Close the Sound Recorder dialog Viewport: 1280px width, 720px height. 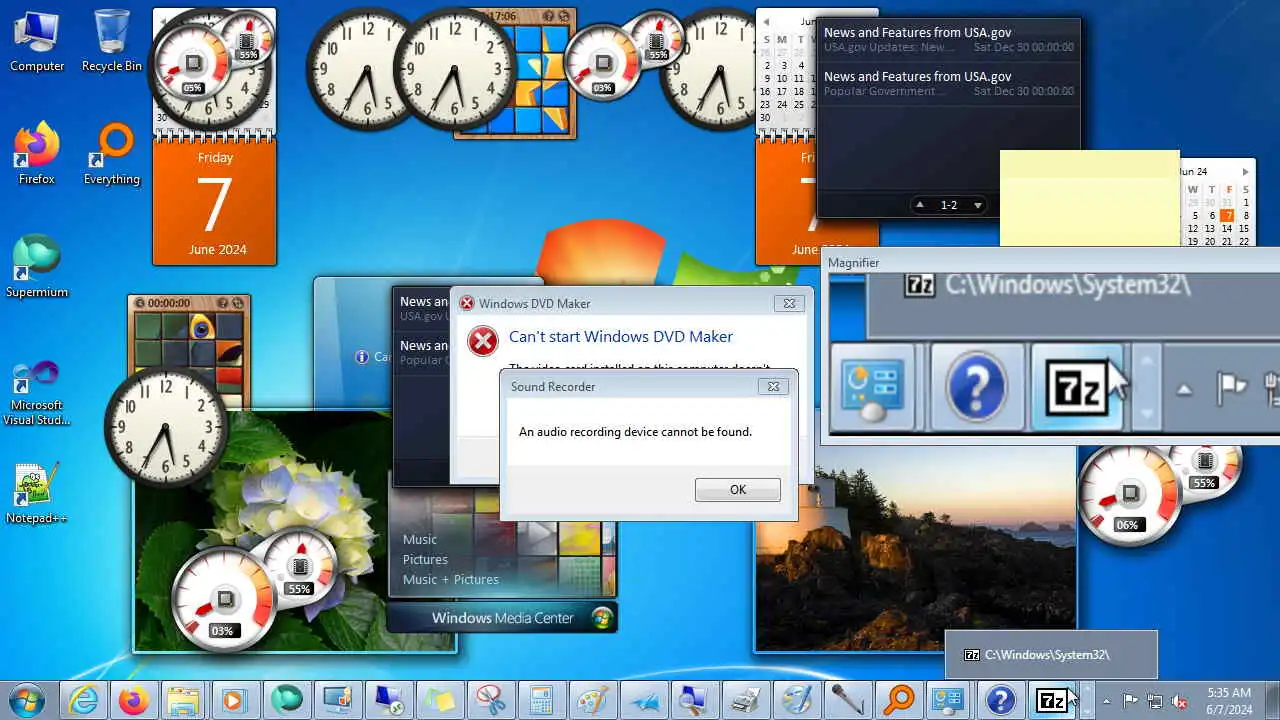[x=772, y=386]
